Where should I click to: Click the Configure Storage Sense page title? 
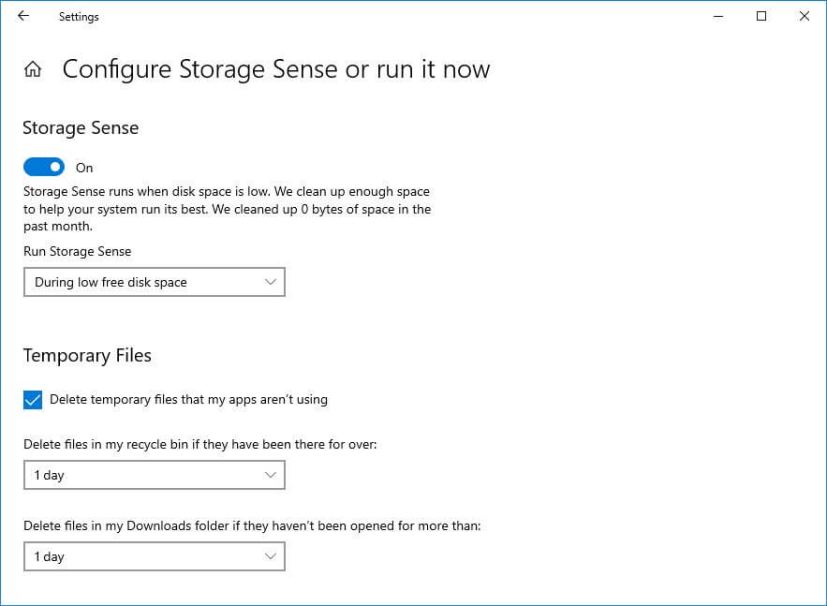(x=277, y=69)
